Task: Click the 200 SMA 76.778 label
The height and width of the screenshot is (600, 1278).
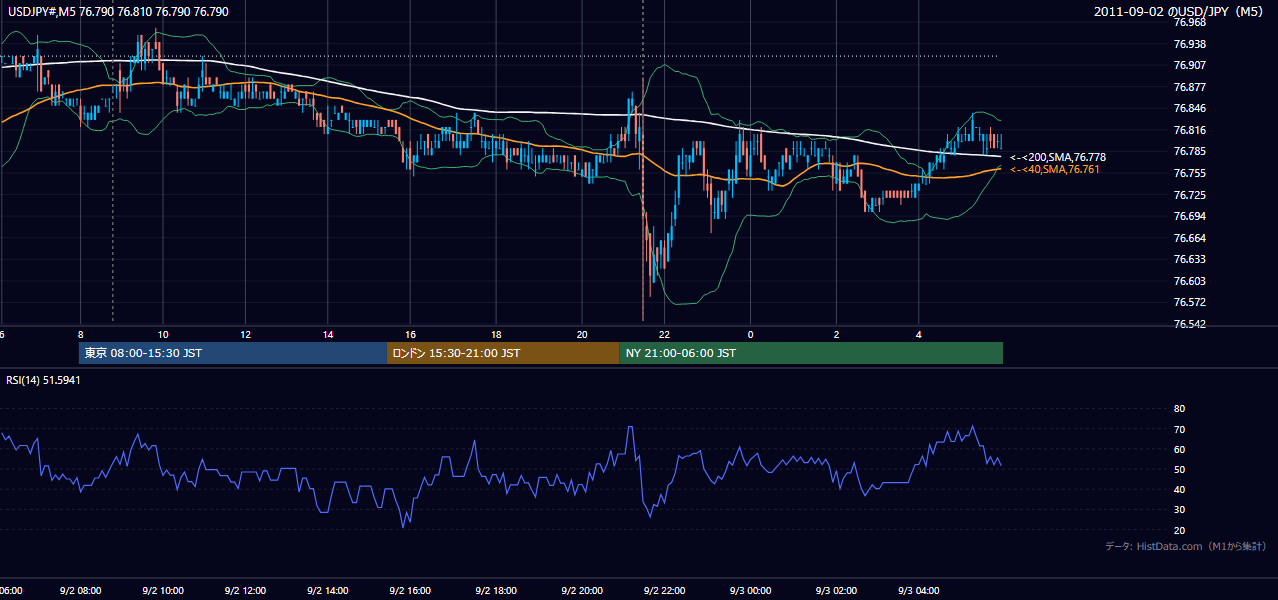Action: pos(1058,157)
